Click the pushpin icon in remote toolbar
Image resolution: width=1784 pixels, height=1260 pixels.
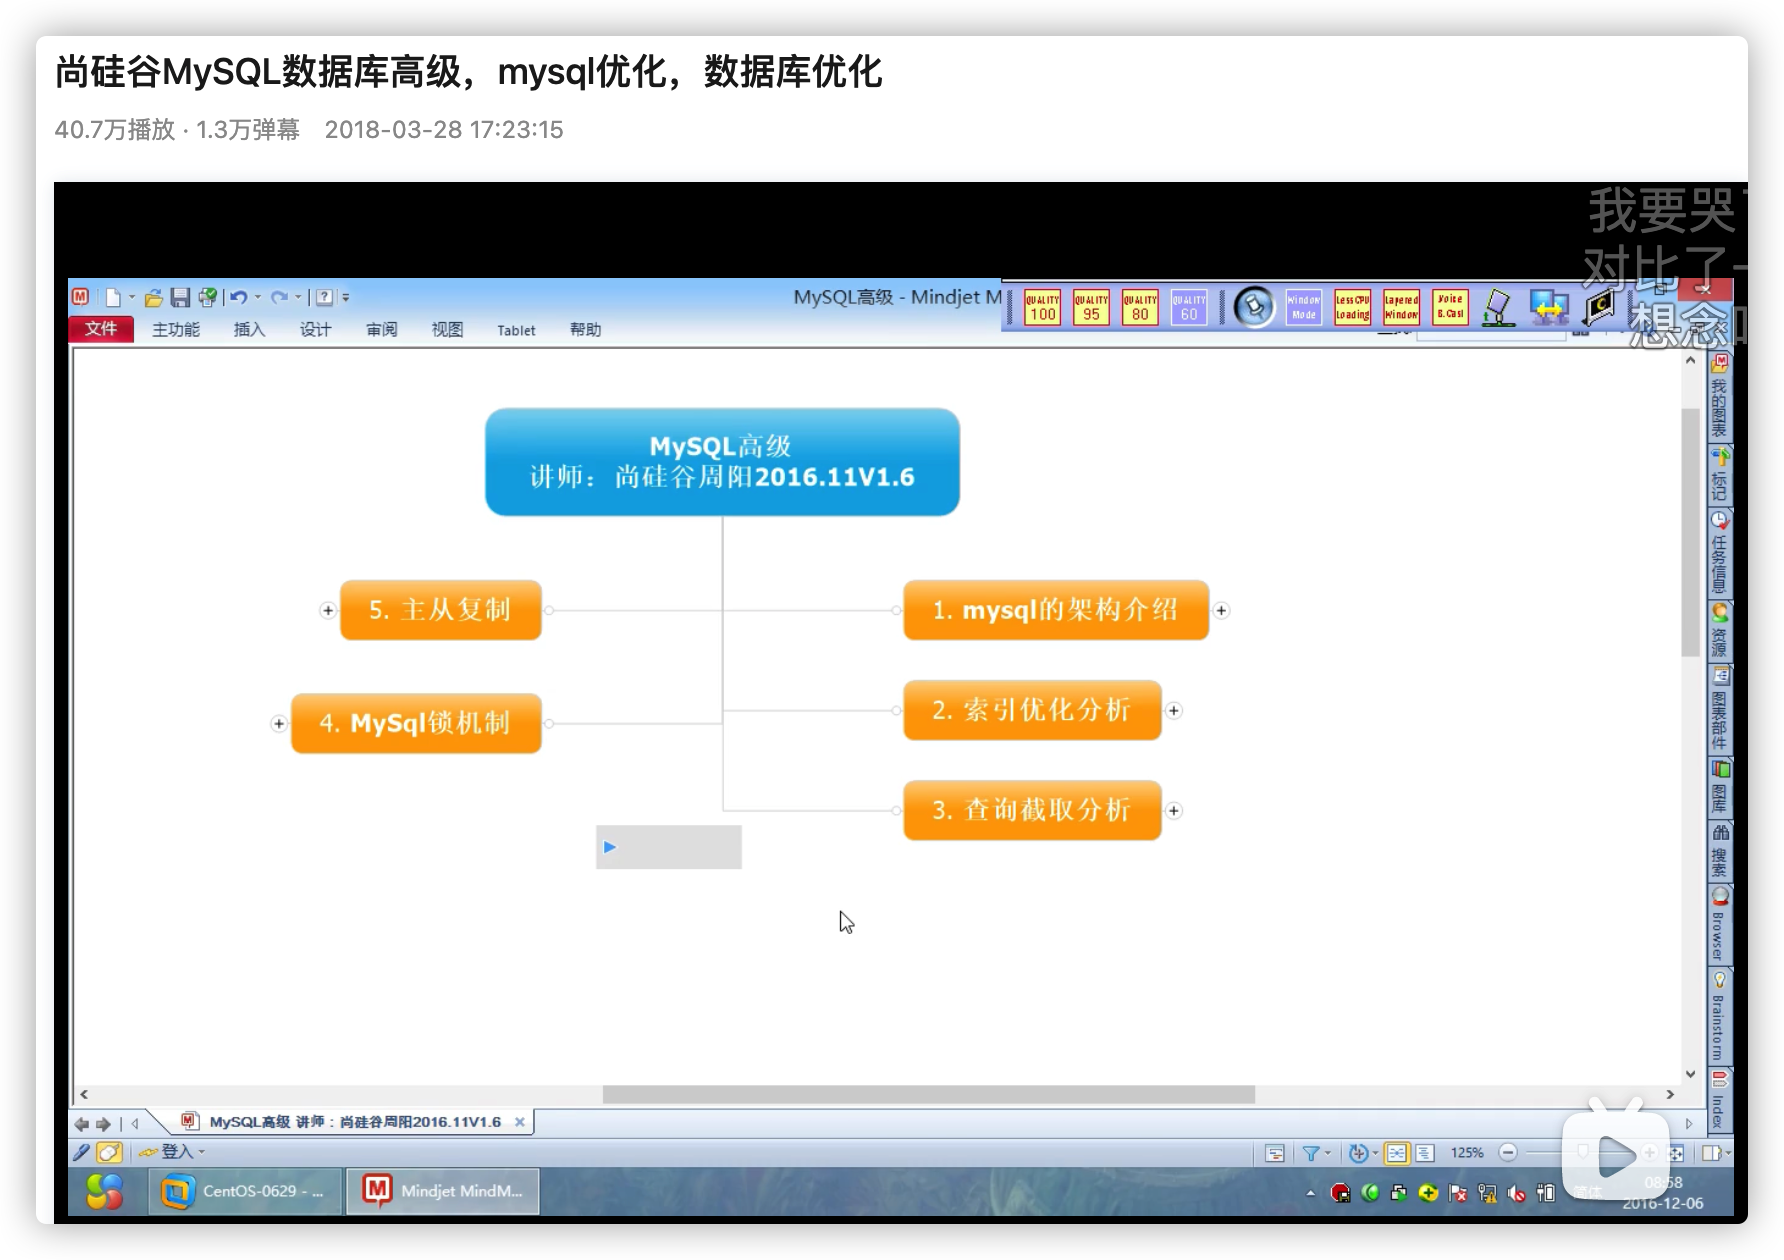point(1254,307)
